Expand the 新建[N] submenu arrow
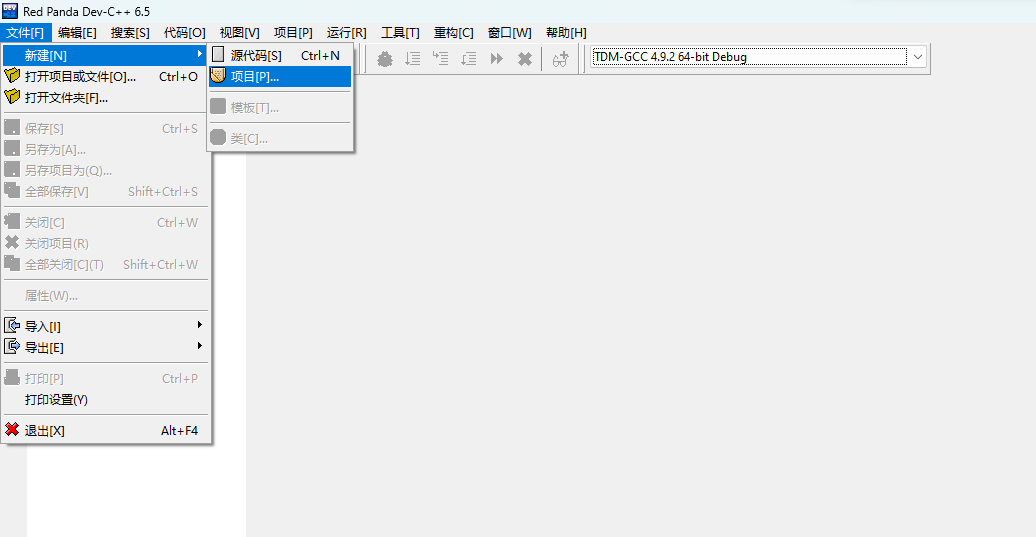1036x537 pixels. coord(200,54)
